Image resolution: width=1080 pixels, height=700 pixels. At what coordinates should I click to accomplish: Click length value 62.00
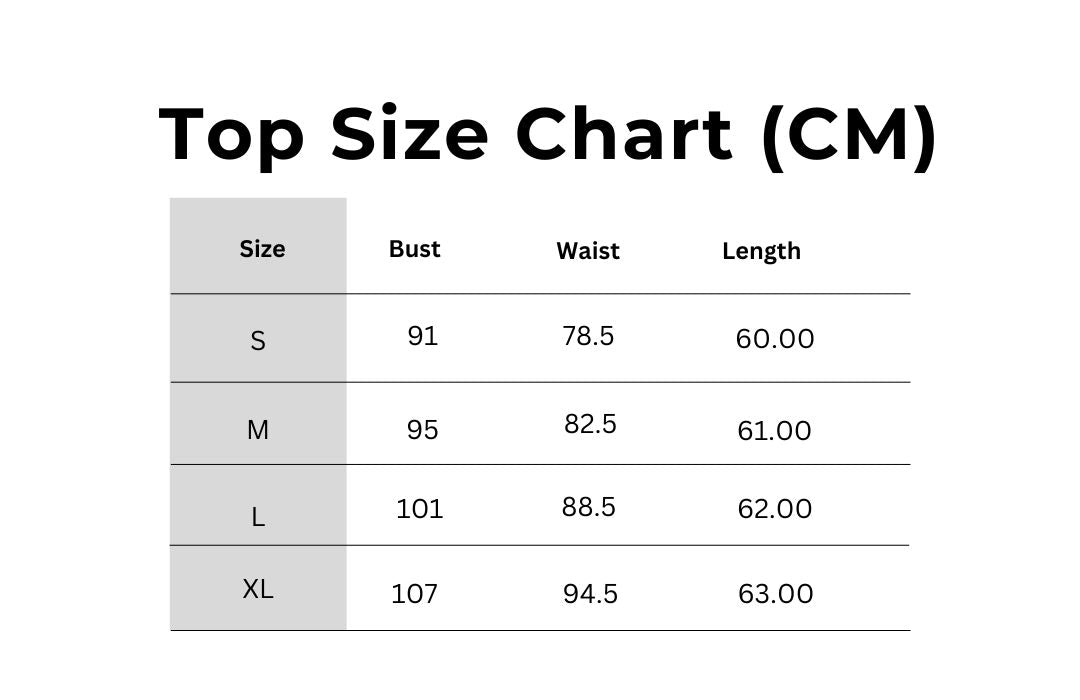point(774,509)
